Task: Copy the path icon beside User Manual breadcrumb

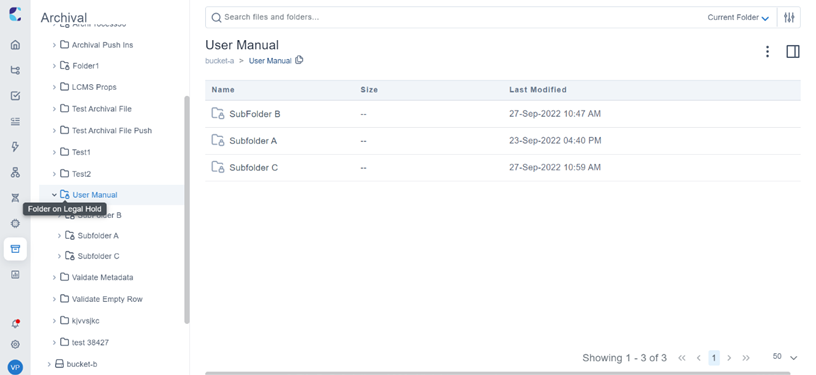Action: coord(299,60)
